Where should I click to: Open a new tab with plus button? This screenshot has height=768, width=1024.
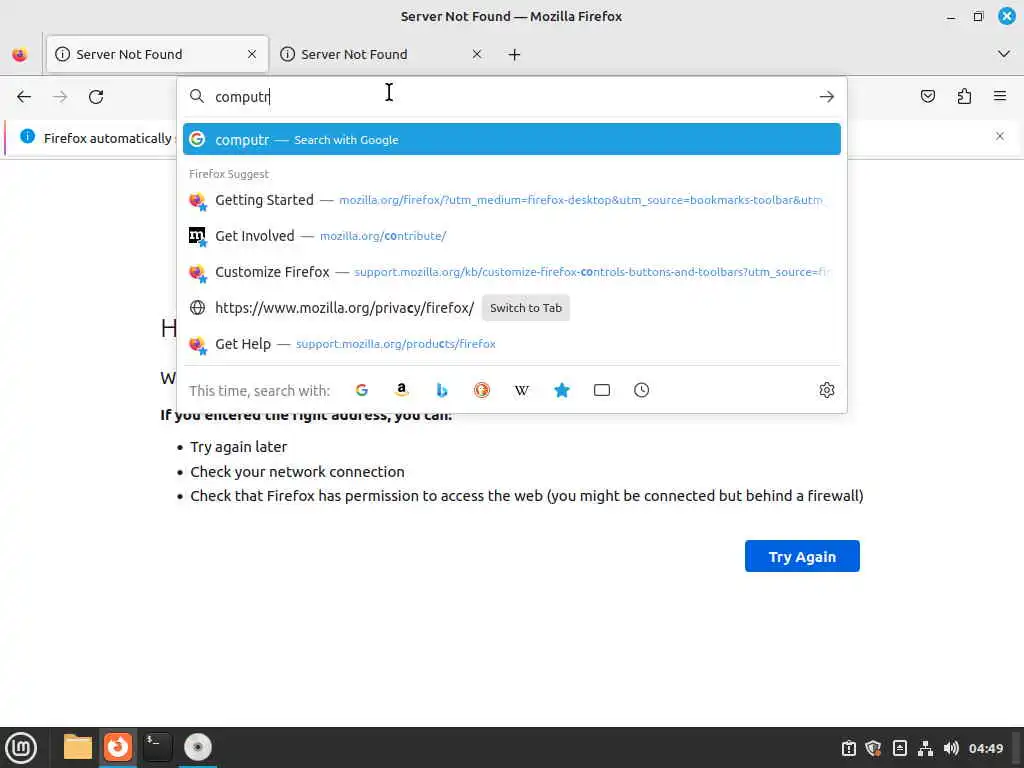(515, 55)
